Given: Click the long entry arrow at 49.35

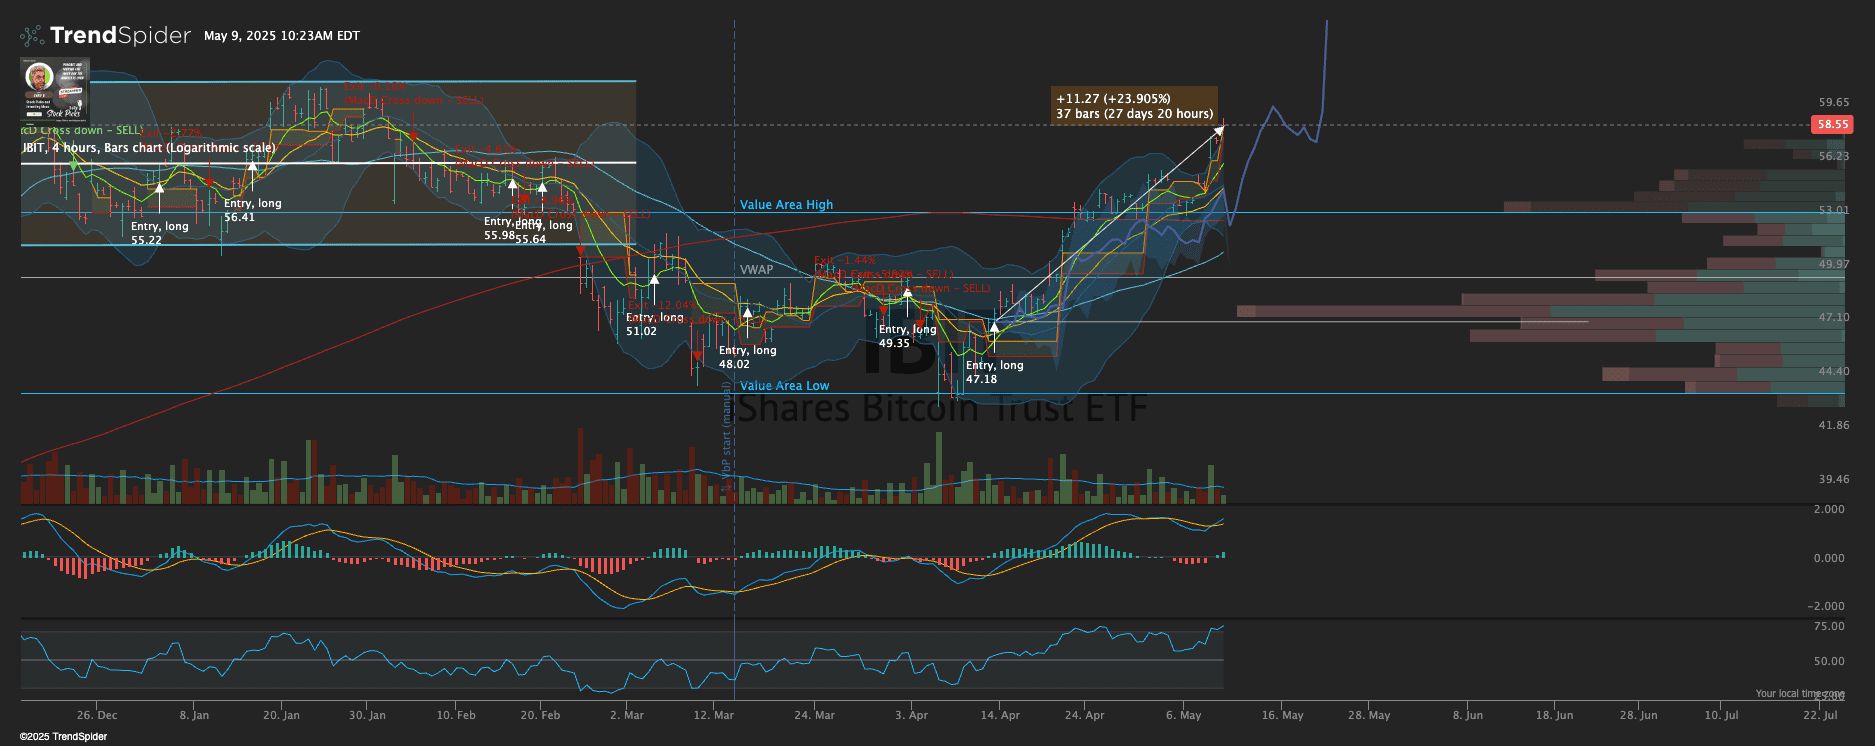Looking at the screenshot, I should click(907, 292).
